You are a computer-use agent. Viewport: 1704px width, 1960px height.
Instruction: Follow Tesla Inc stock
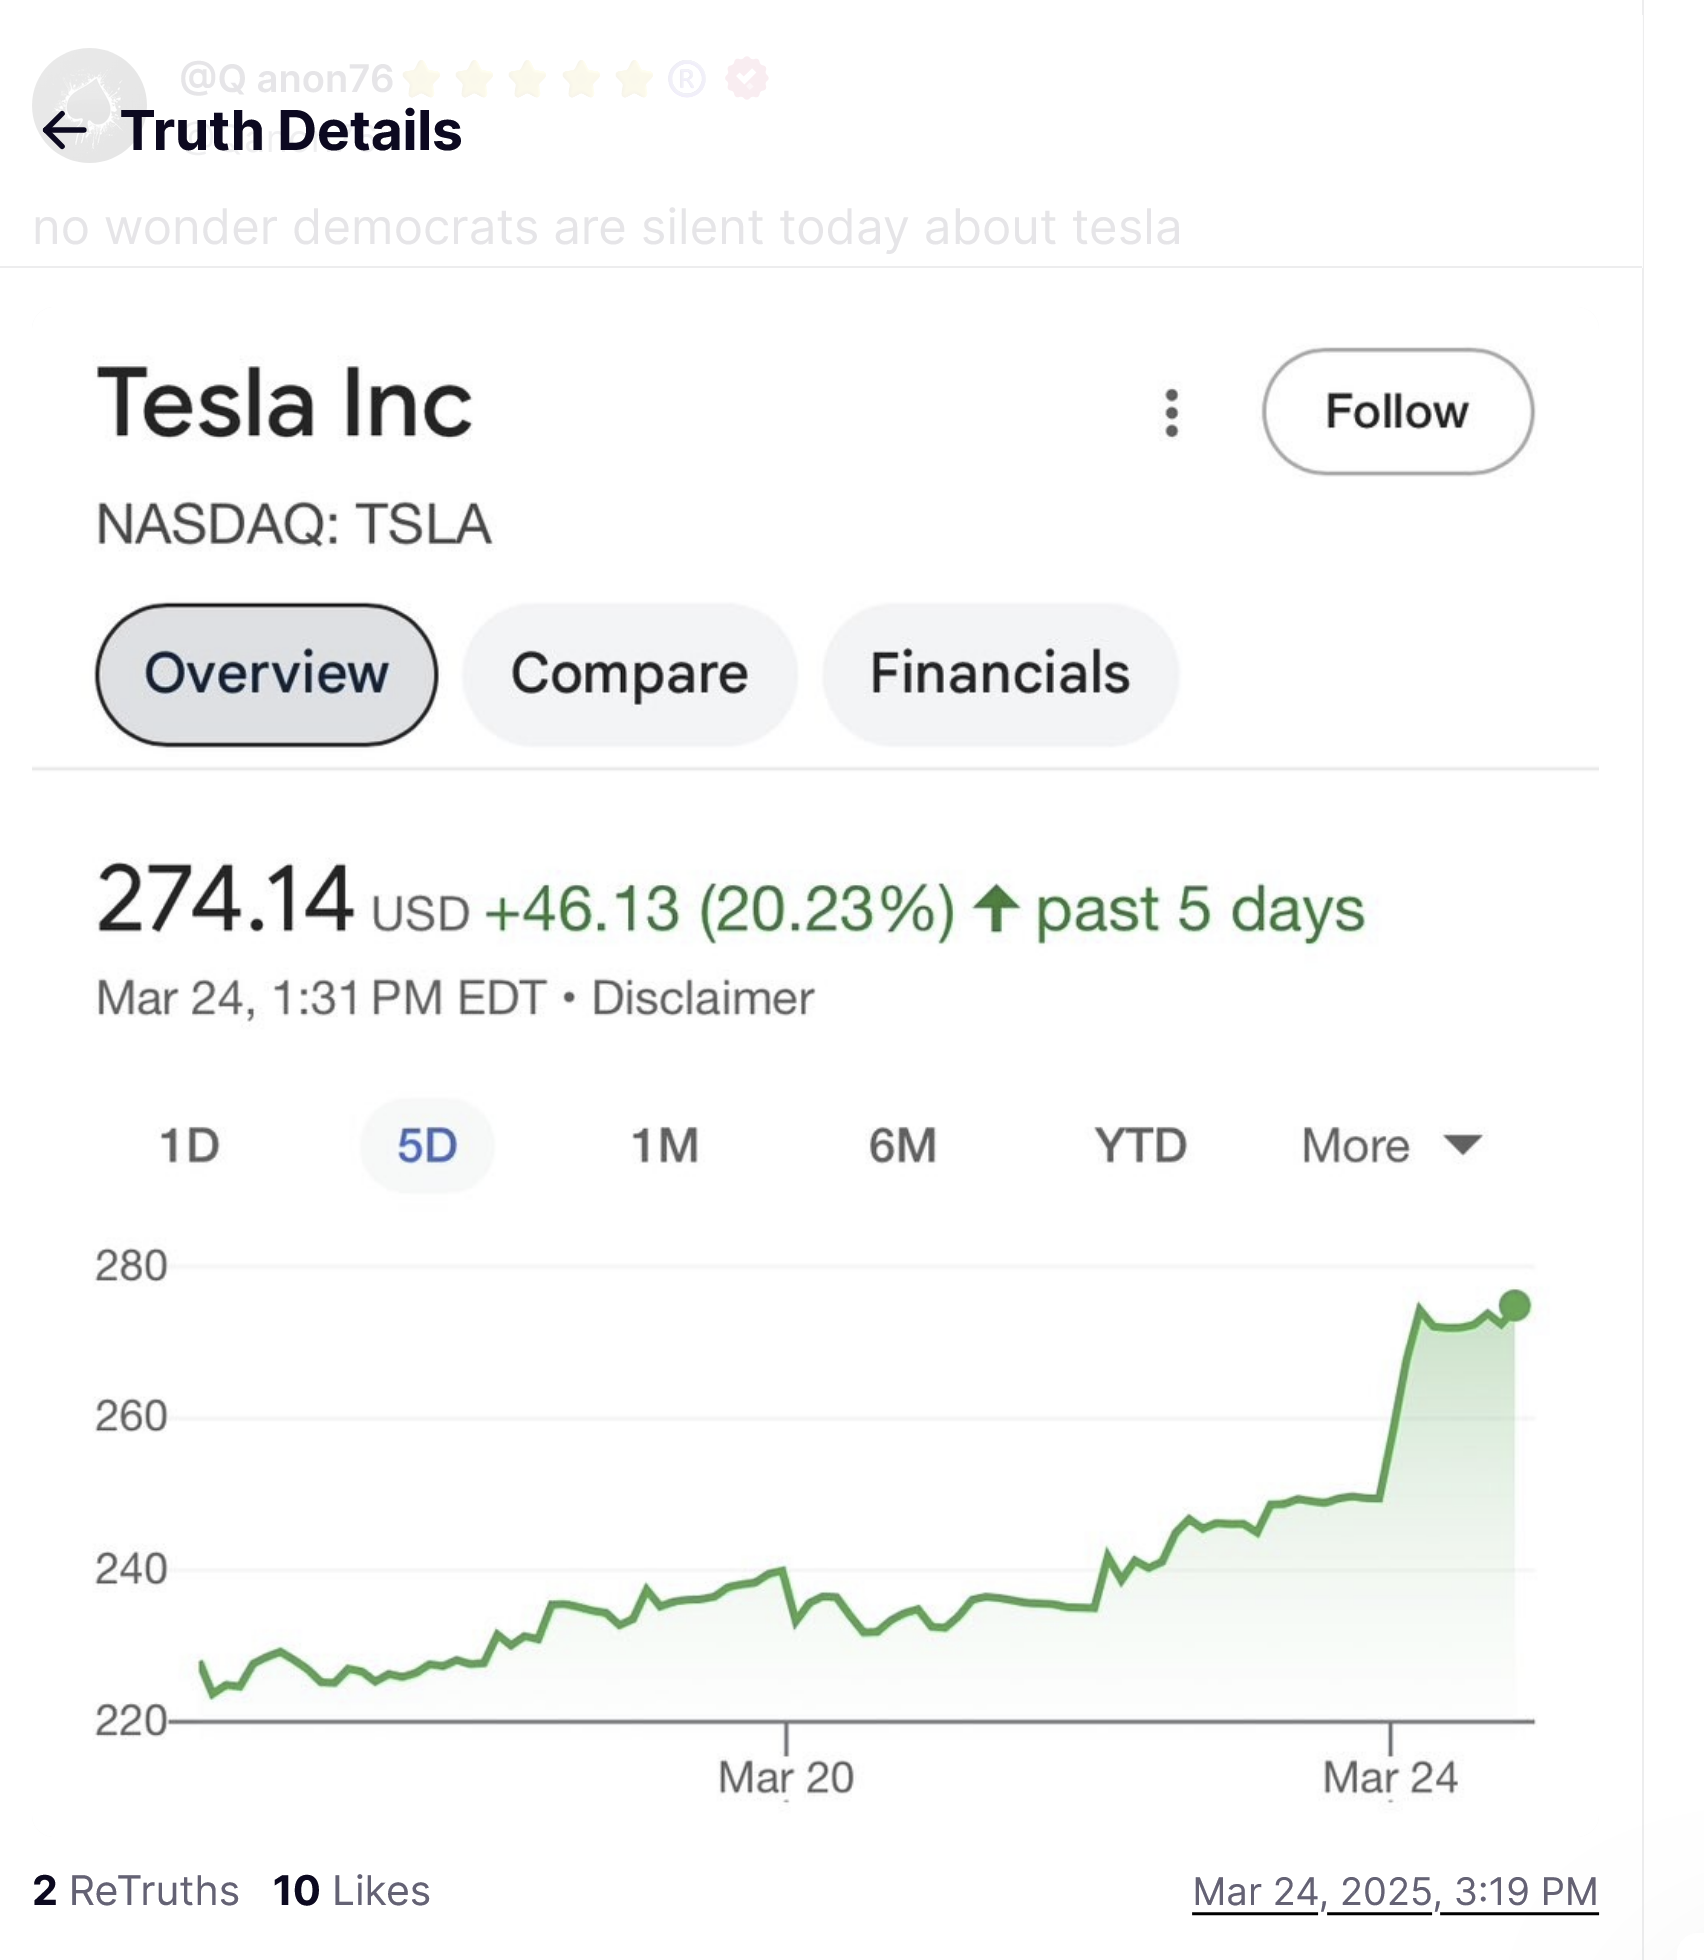tap(1397, 411)
